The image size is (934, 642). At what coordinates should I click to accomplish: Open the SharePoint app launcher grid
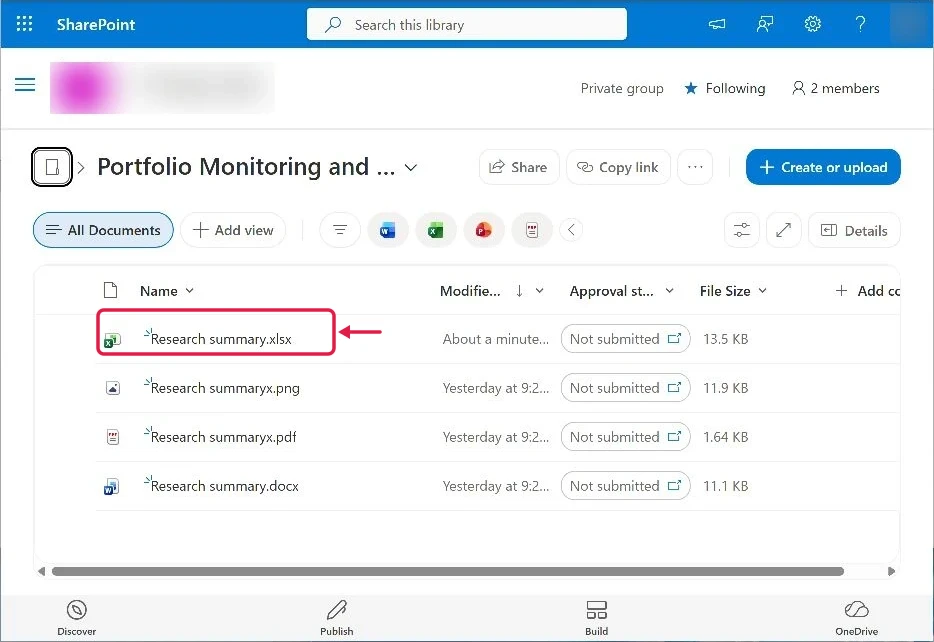[x=24, y=24]
